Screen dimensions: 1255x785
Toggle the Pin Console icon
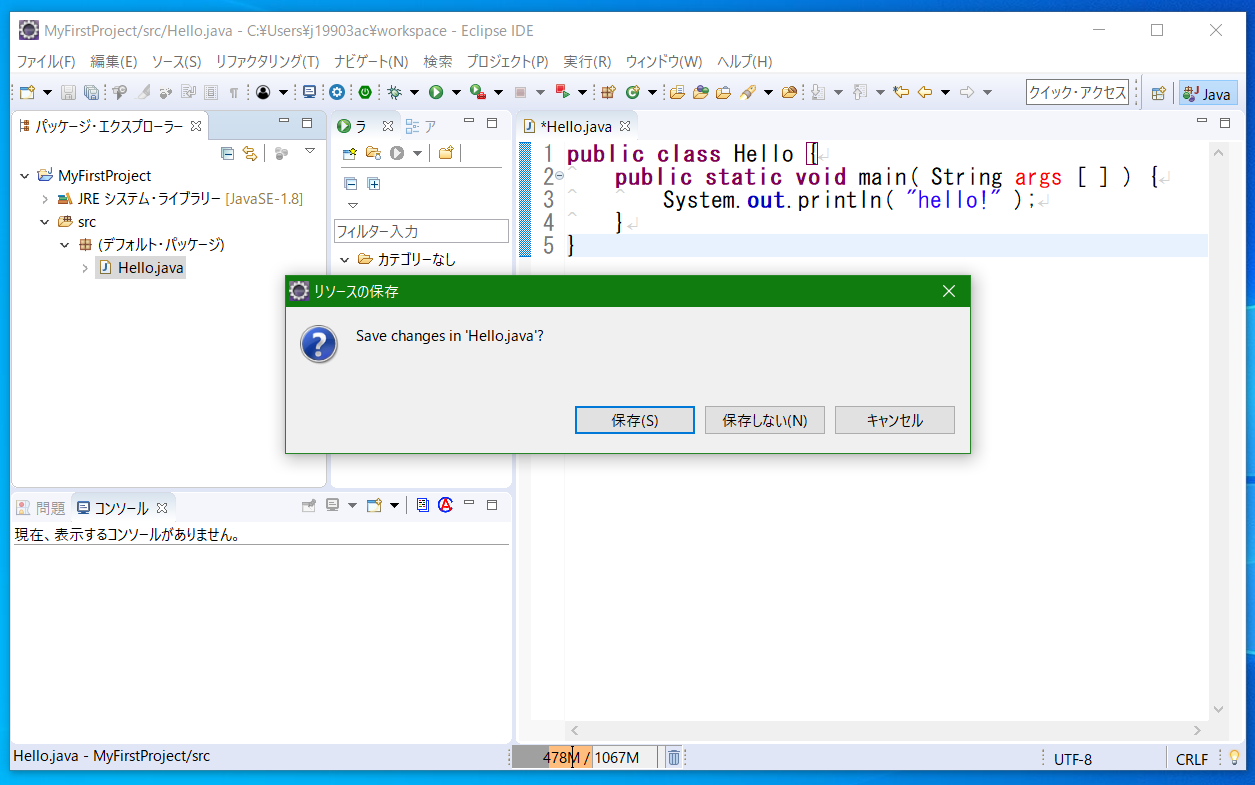pos(310,505)
